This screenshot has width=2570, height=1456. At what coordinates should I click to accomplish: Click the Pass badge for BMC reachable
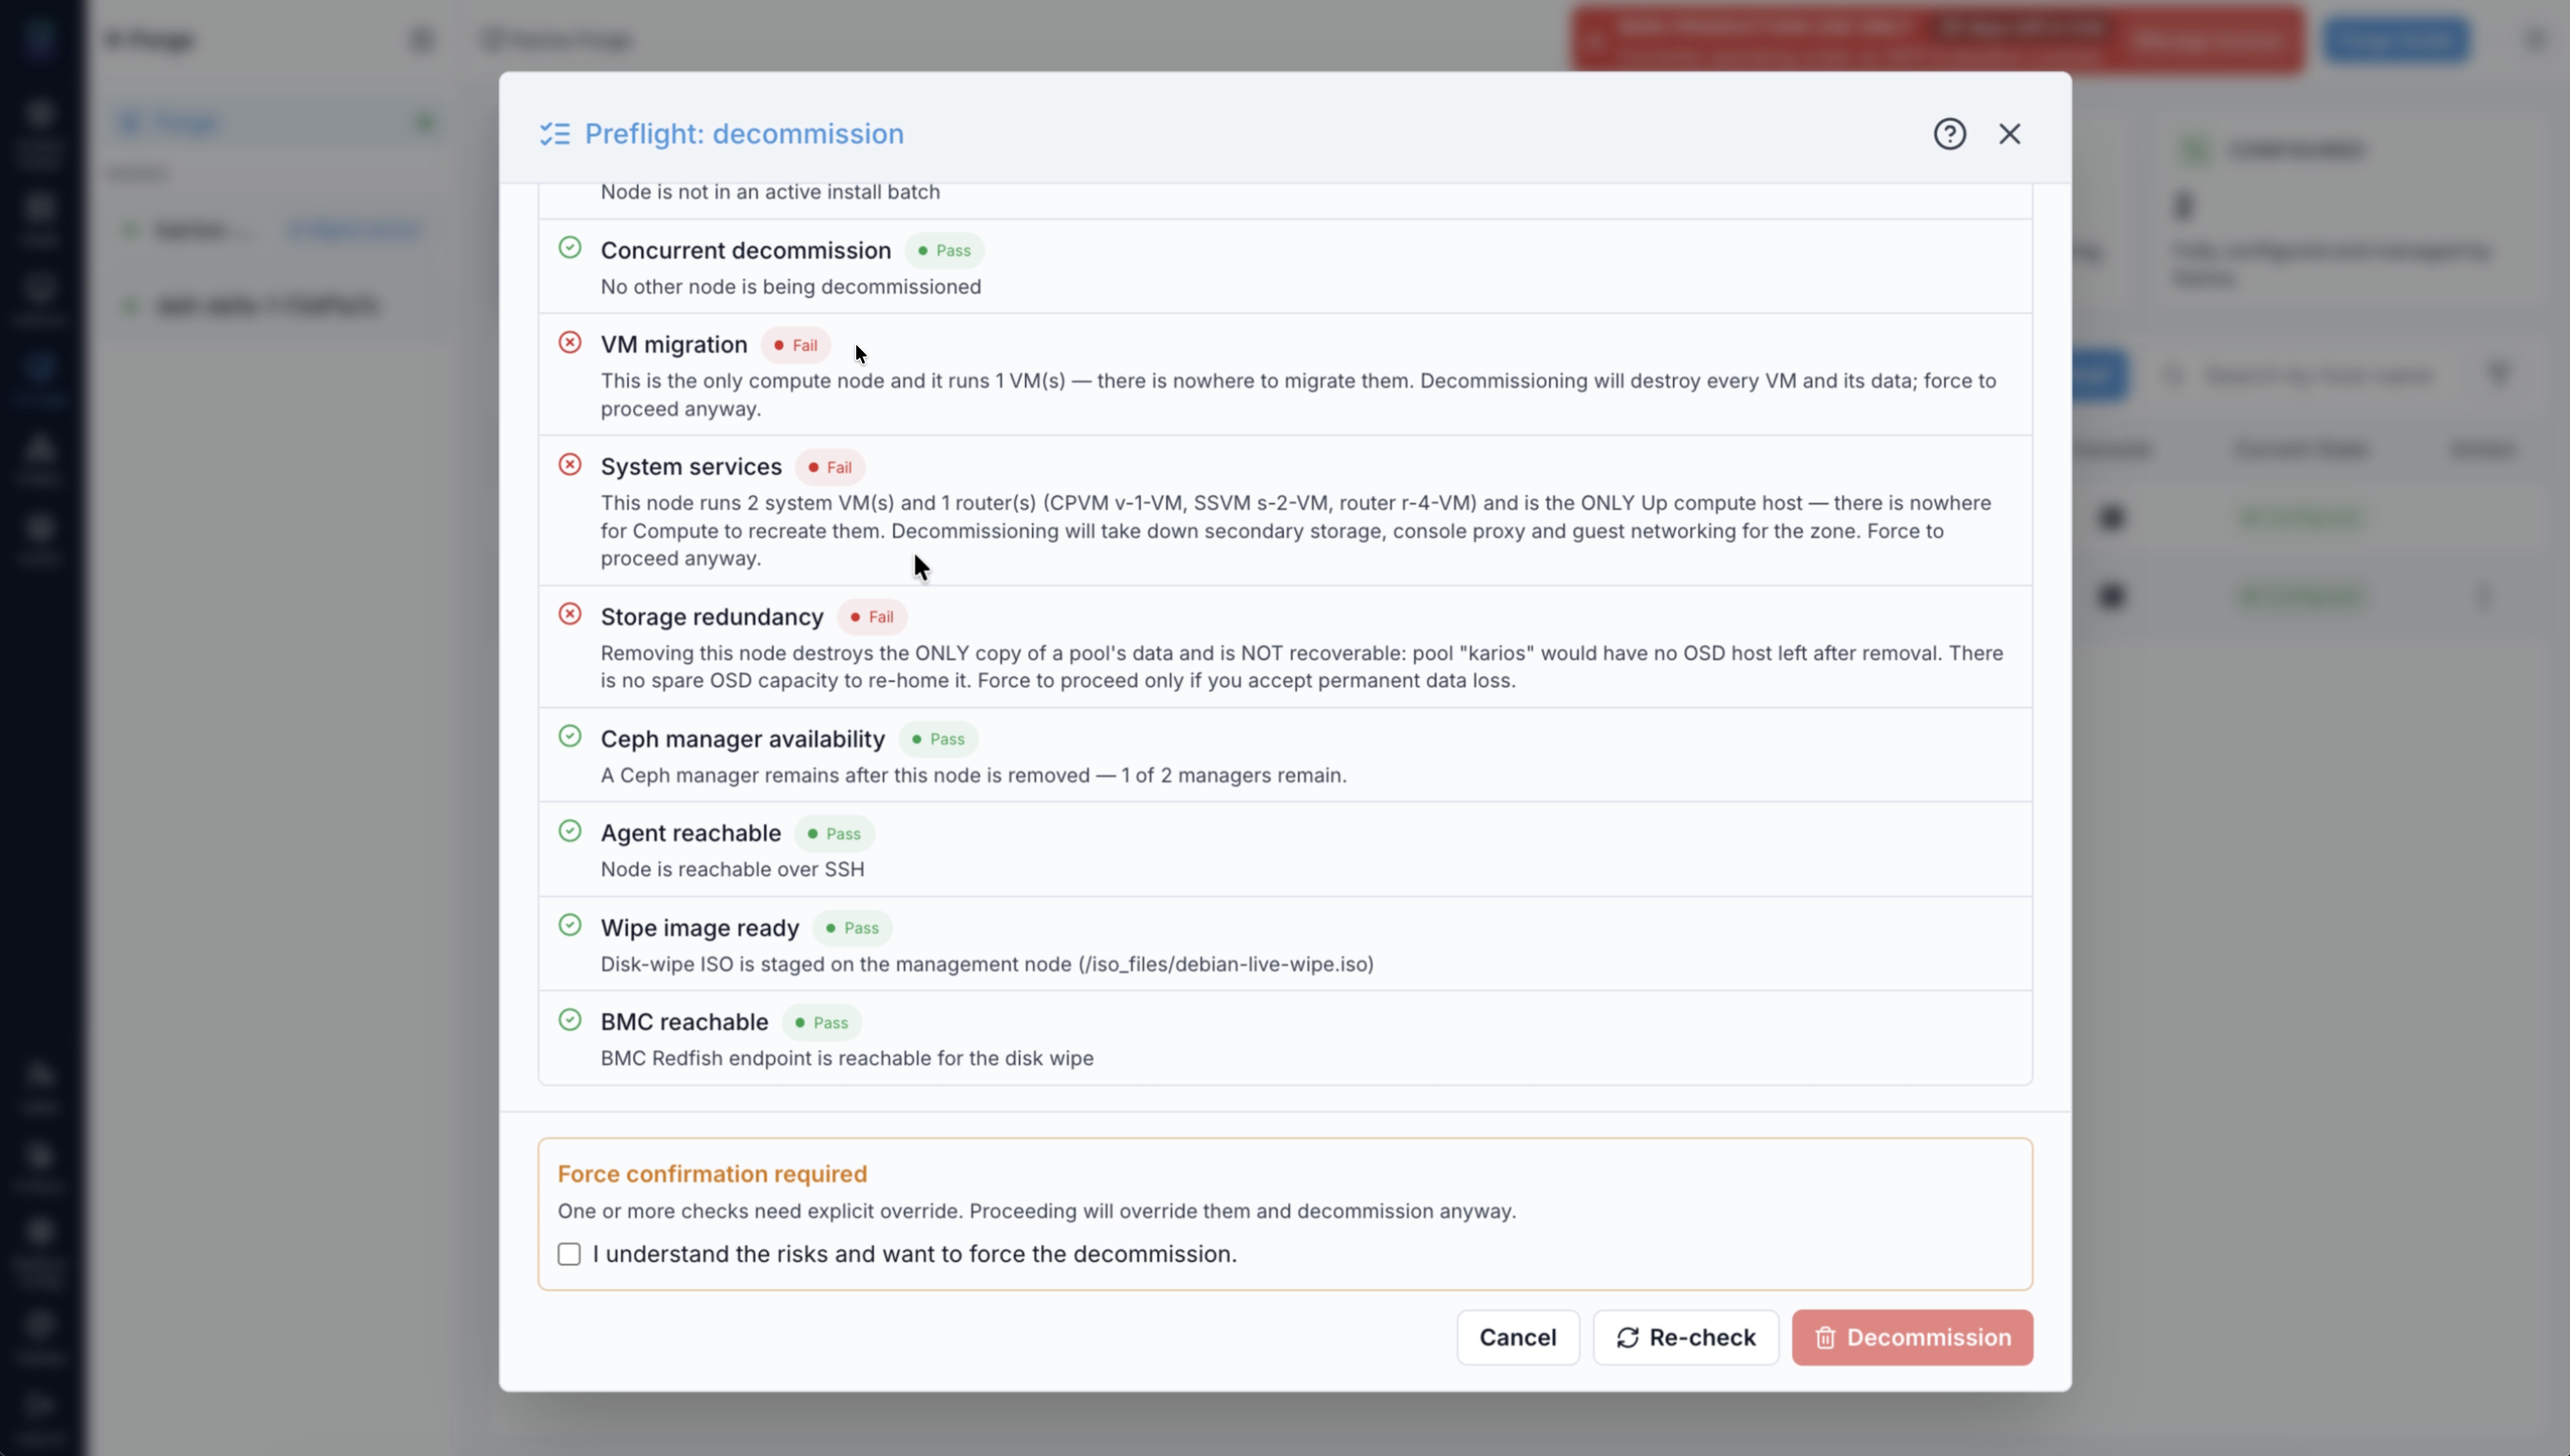822,1022
